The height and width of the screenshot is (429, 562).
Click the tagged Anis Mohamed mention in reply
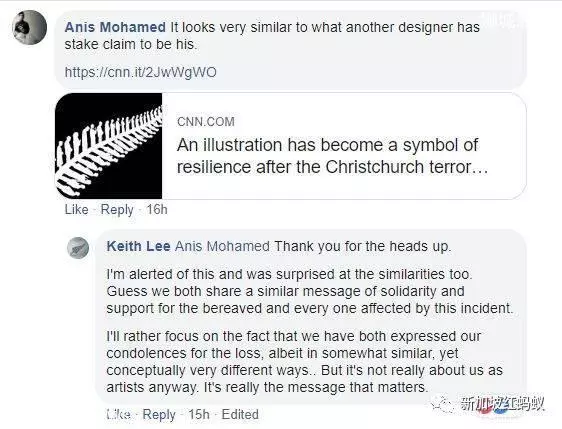[222, 246]
